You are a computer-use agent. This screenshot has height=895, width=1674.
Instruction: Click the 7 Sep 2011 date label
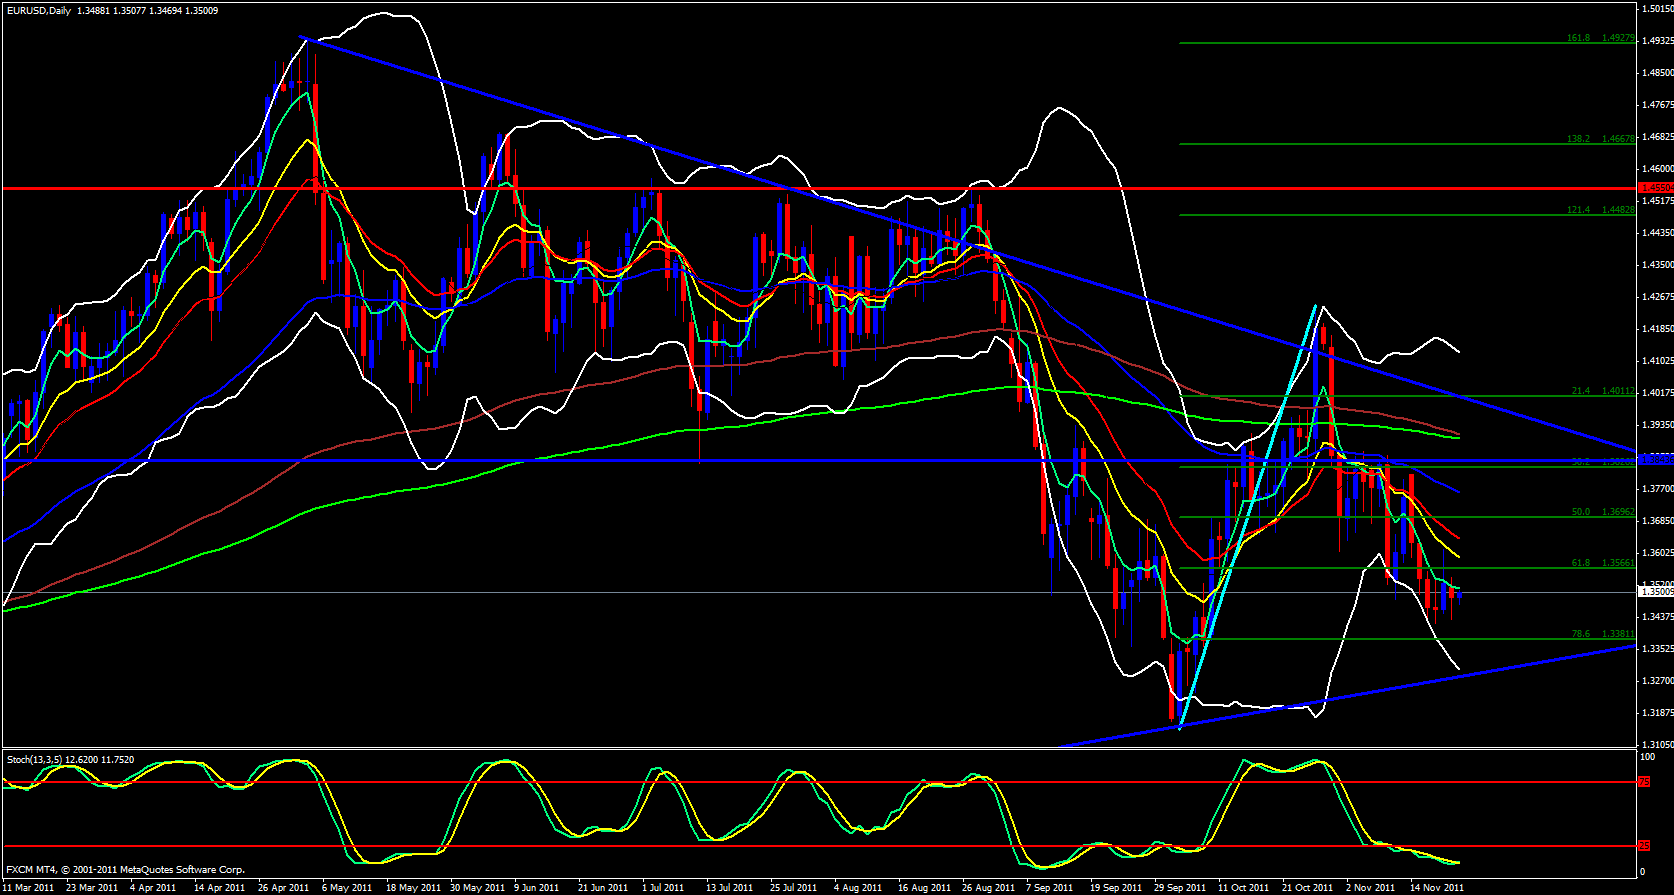1051,888
